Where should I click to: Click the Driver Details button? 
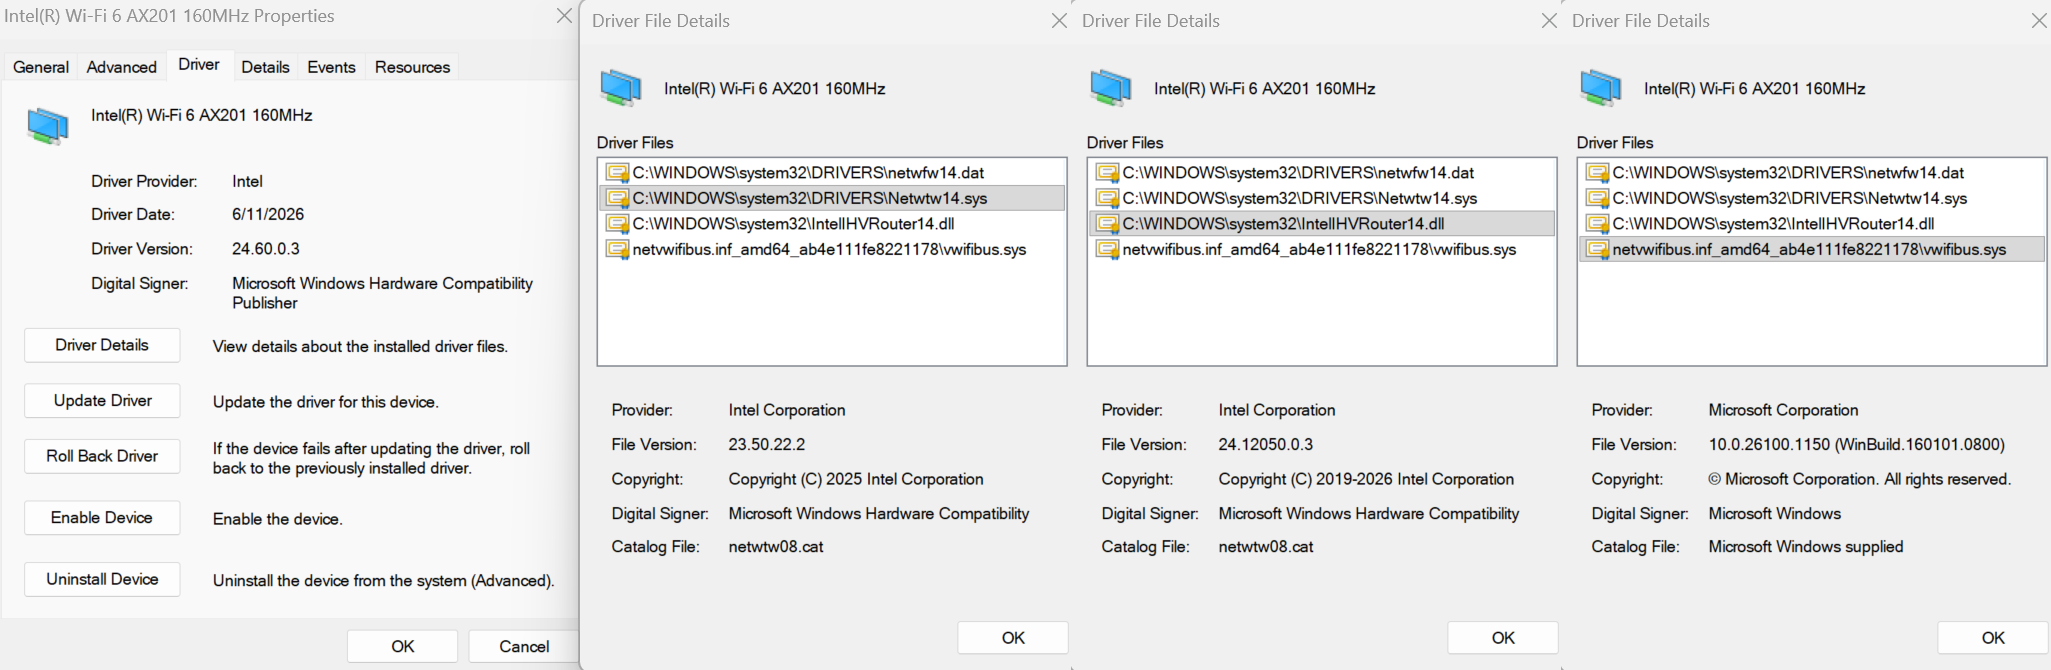pos(102,345)
